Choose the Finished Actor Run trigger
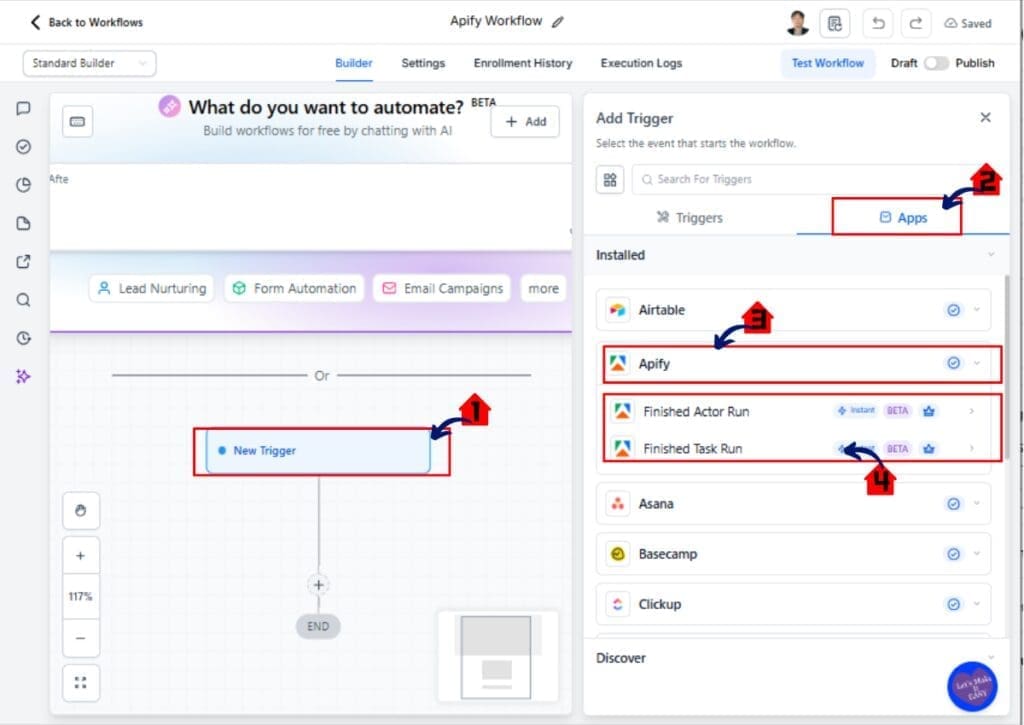Screen dimensions: 1024x725 click(793, 411)
